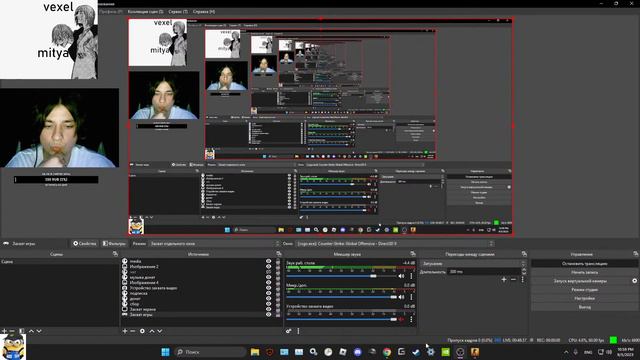Open source properties gear in the Источники toolbar
This screenshot has height=360, width=640.
(142, 331)
